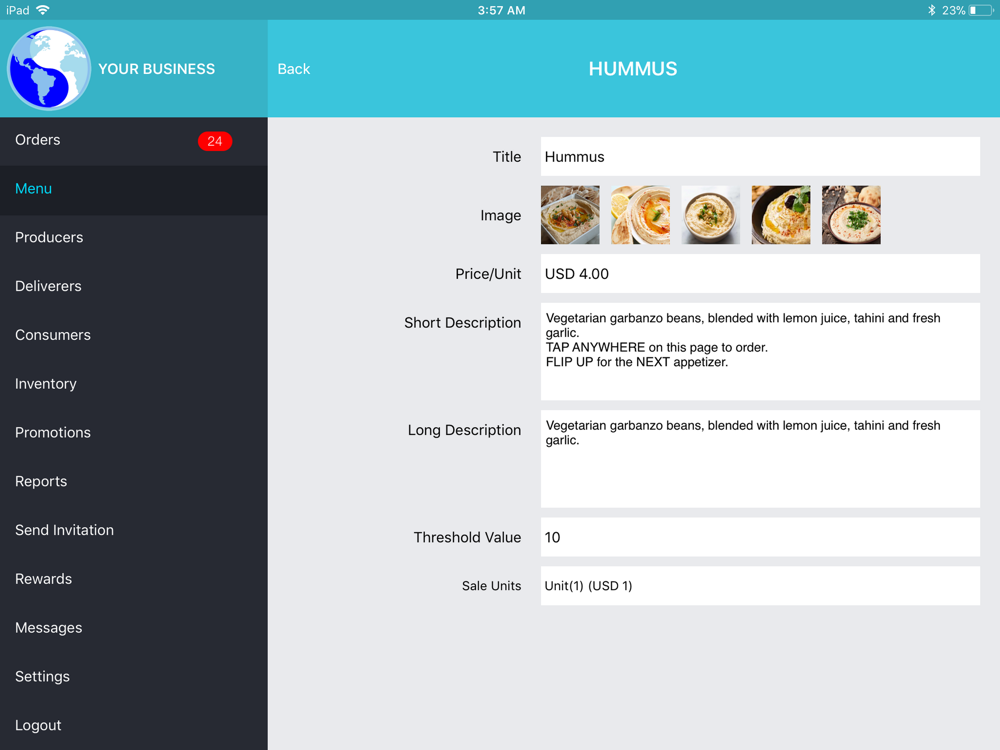Screen dimensions: 1000x750
Task: Pick the fourth hummus image thumbnail
Action: [781, 215]
